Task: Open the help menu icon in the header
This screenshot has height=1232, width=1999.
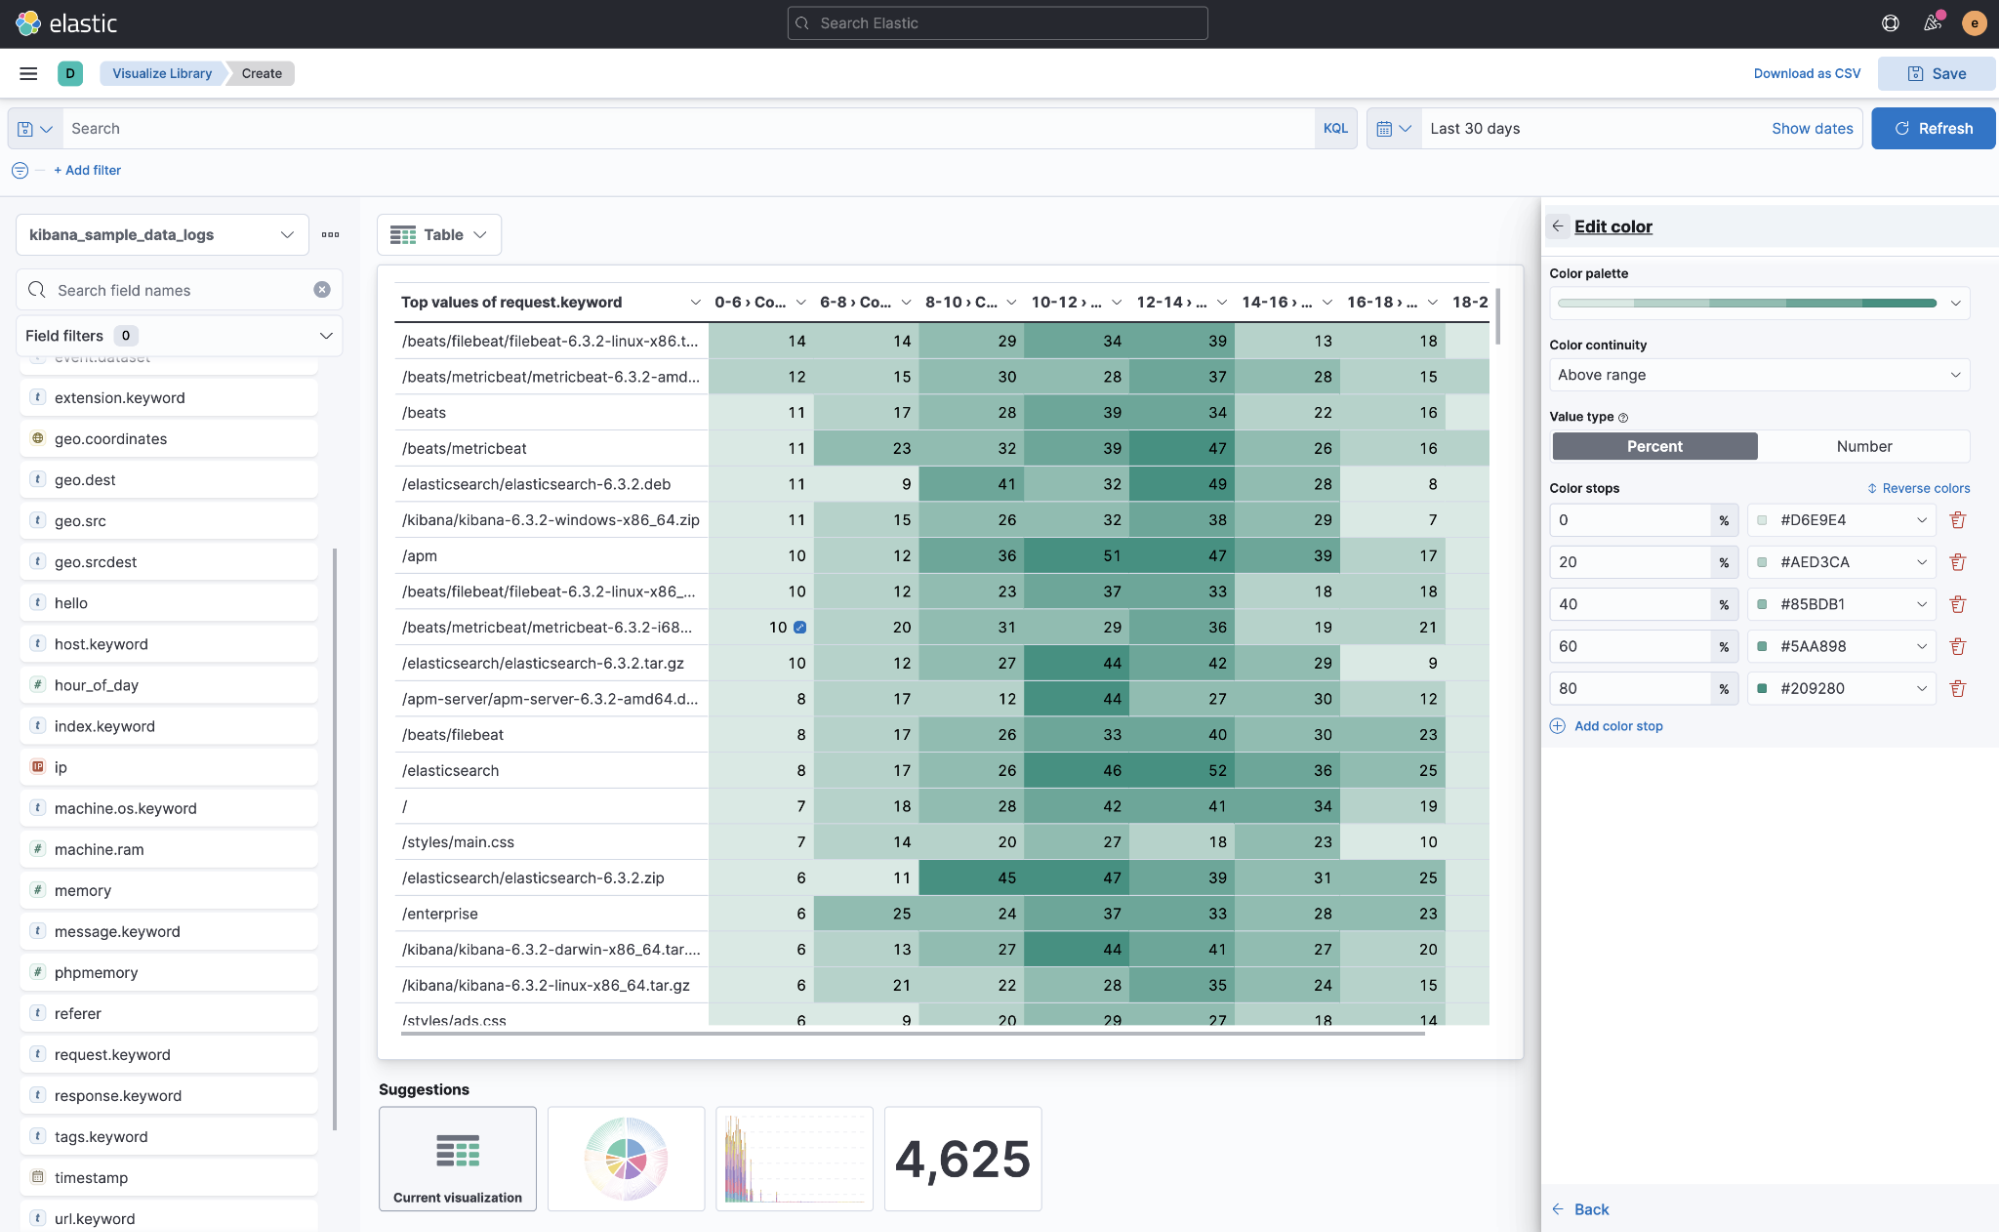Action: point(1889,22)
